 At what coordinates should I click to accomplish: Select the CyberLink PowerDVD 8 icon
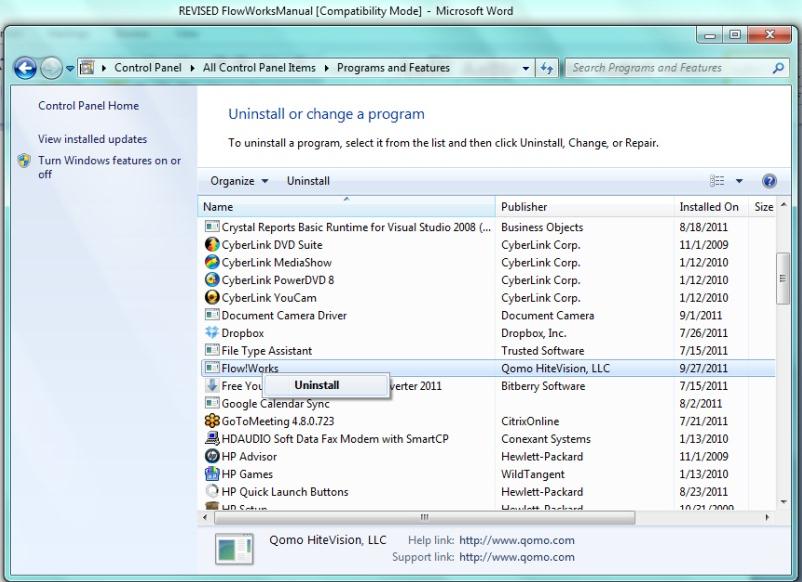[x=212, y=280]
